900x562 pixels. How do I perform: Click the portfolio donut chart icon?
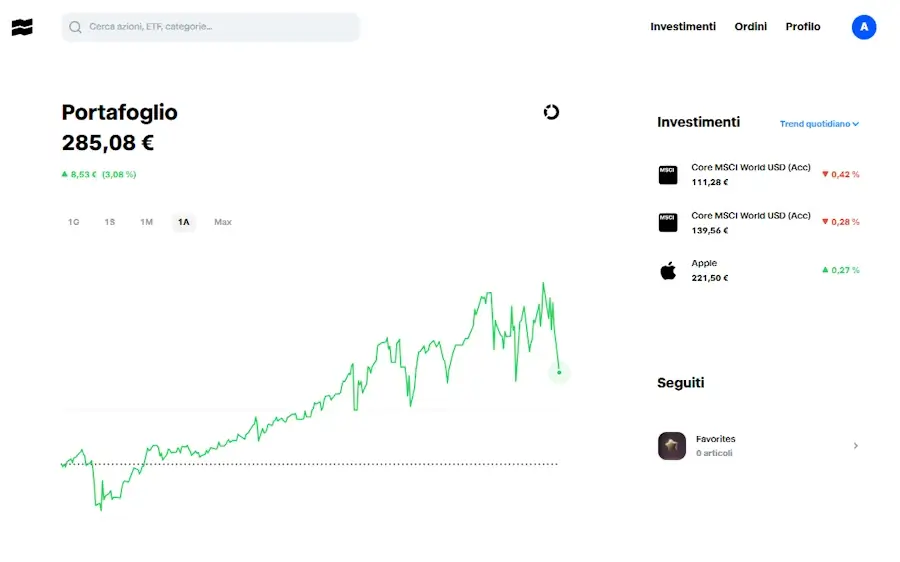coord(551,112)
